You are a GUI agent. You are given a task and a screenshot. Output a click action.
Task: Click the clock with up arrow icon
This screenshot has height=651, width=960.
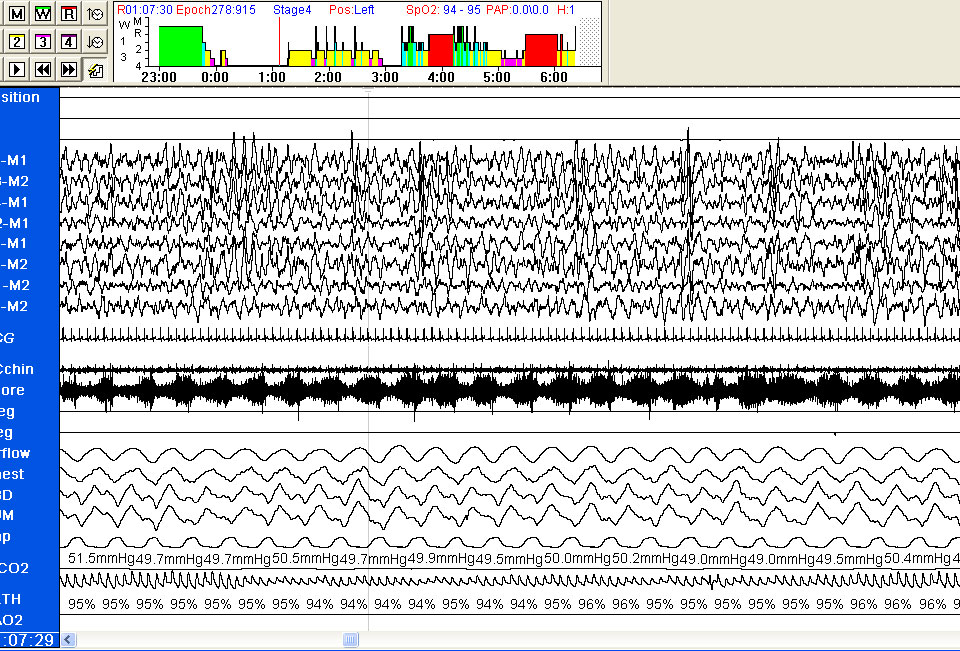[95, 14]
